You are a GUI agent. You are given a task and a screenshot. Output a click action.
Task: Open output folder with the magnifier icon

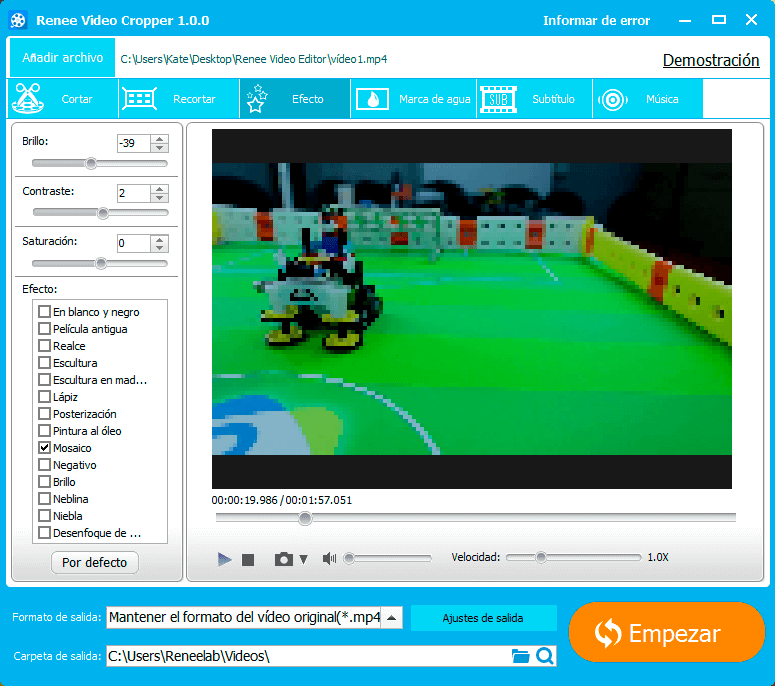(x=545, y=656)
